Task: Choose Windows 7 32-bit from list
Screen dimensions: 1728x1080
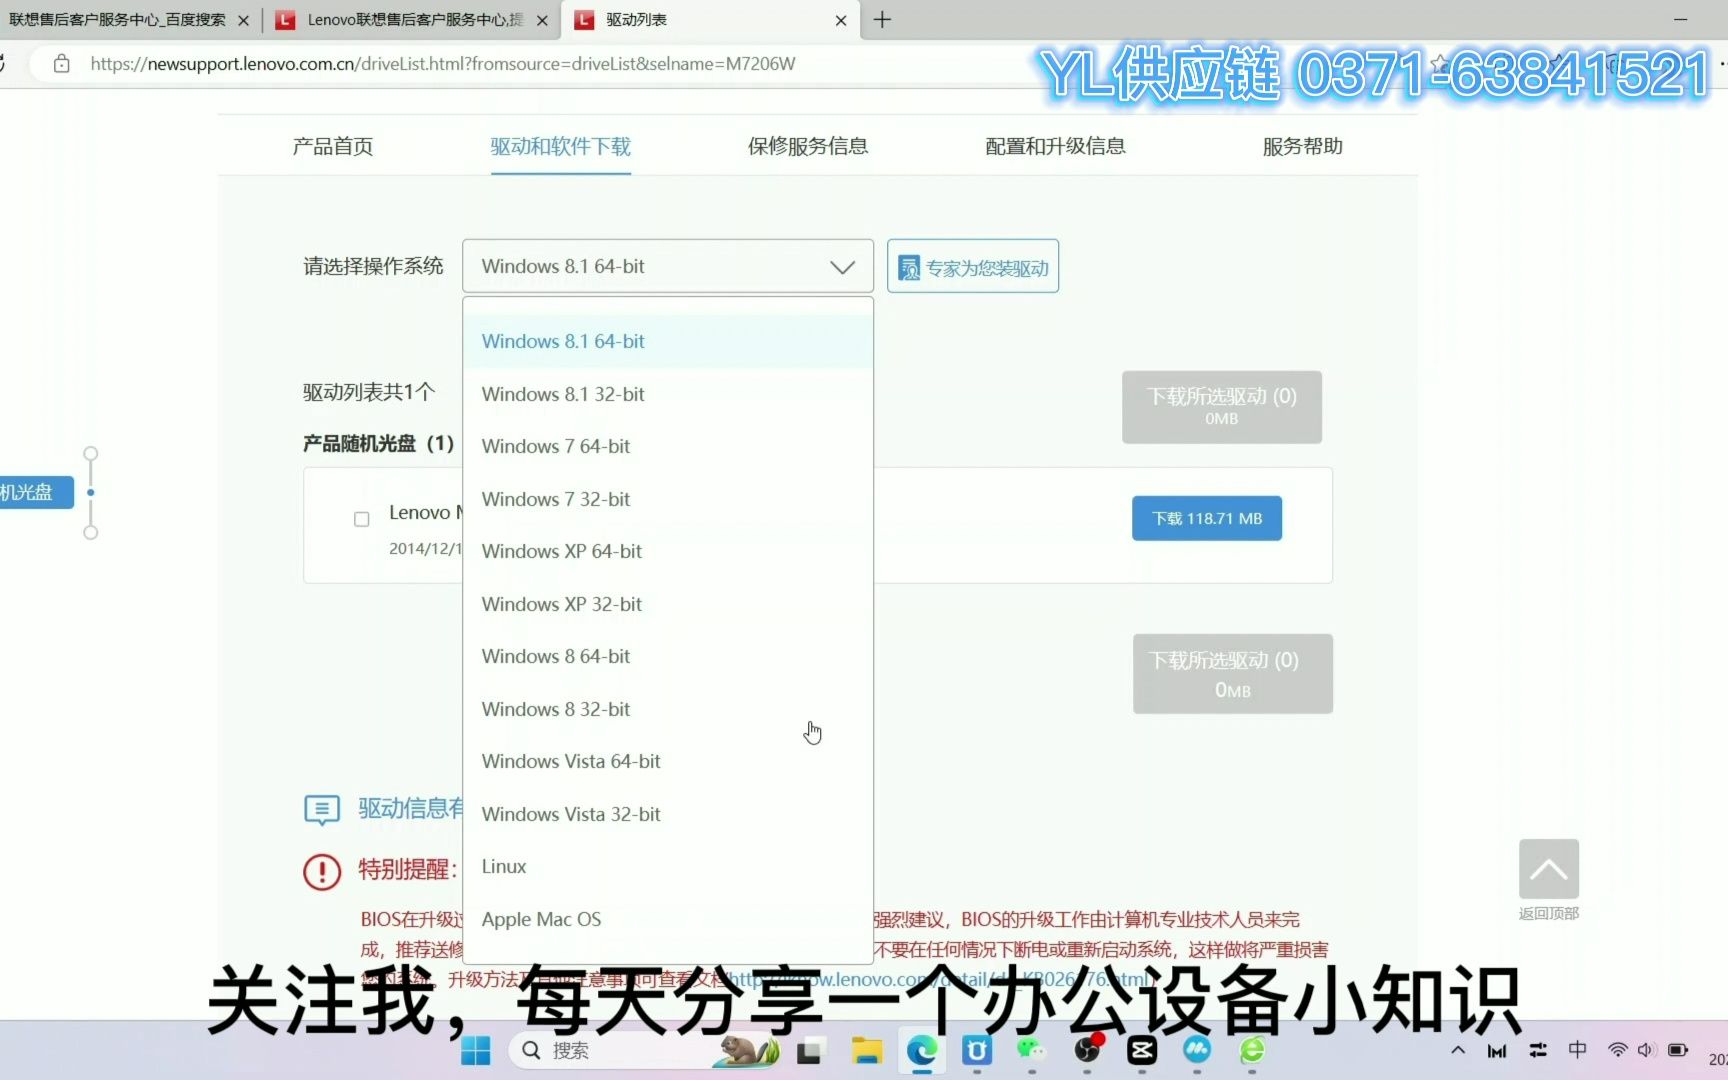Action: pos(668,499)
